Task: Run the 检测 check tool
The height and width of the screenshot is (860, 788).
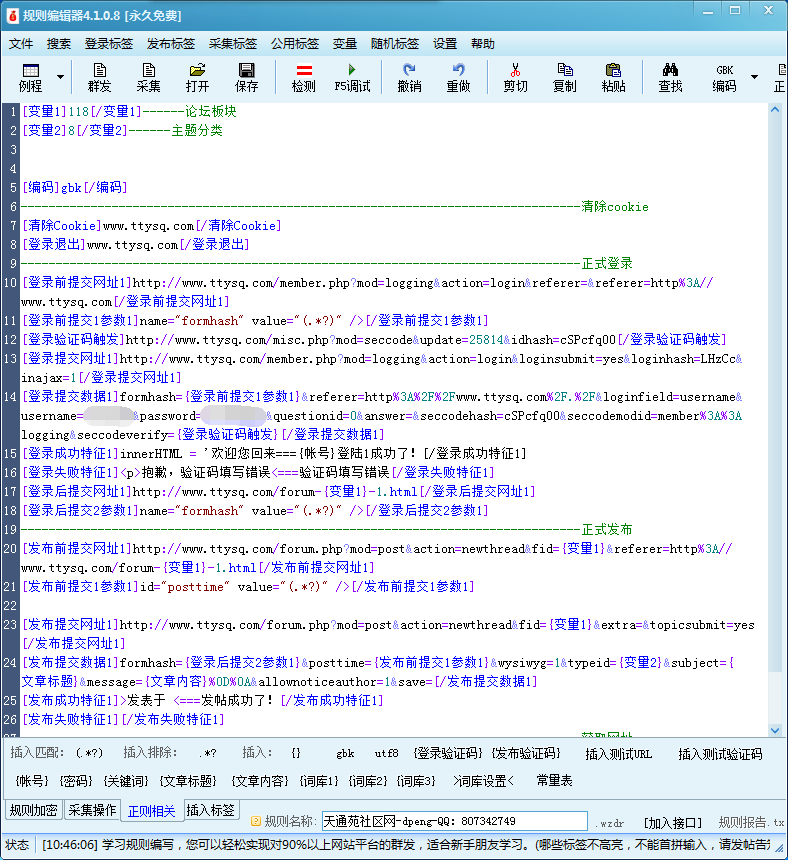Action: 304,77
